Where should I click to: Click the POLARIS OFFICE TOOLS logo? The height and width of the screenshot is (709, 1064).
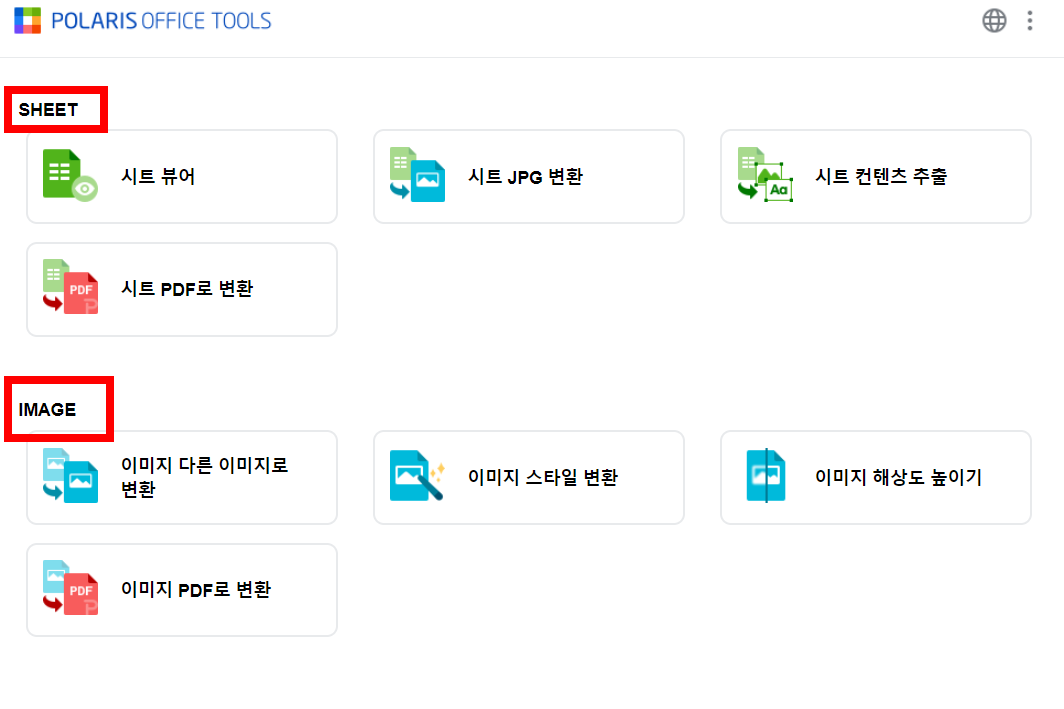(142, 20)
